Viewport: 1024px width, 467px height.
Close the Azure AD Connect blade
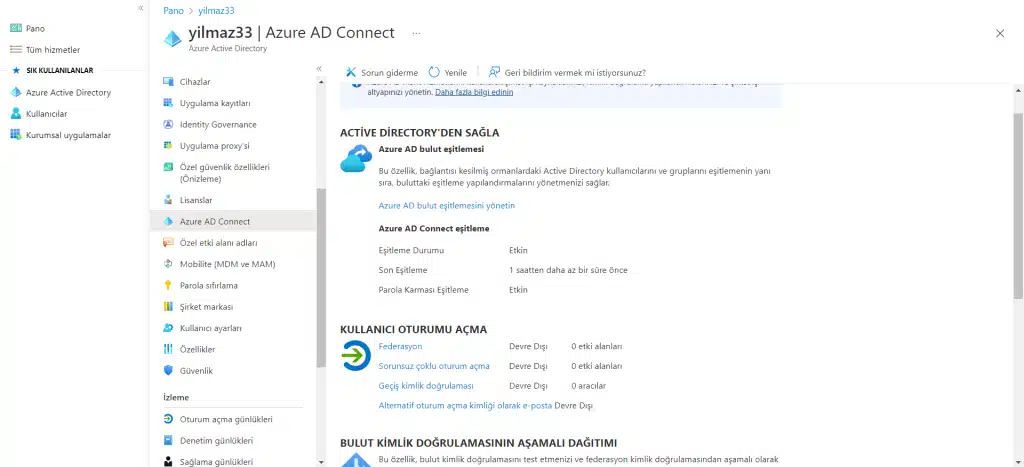(999, 33)
